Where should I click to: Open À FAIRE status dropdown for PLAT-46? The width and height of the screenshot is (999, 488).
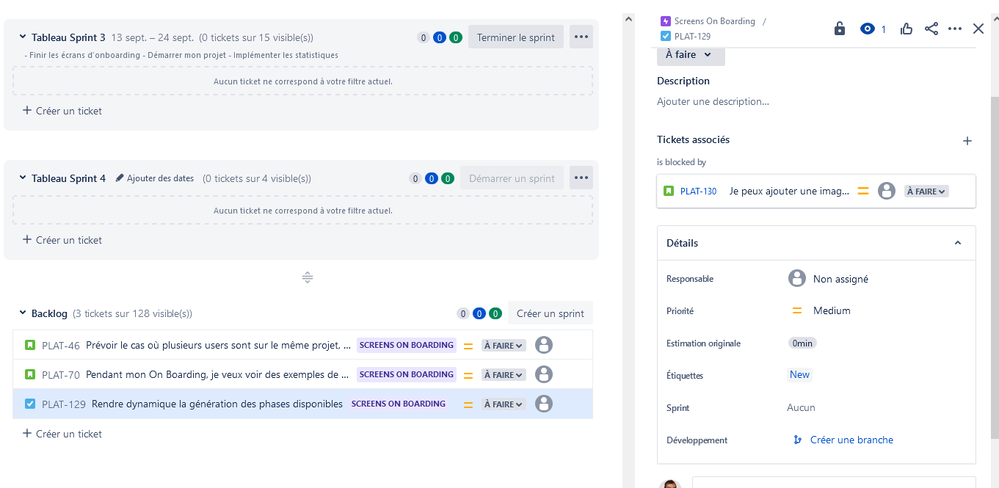pos(503,345)
